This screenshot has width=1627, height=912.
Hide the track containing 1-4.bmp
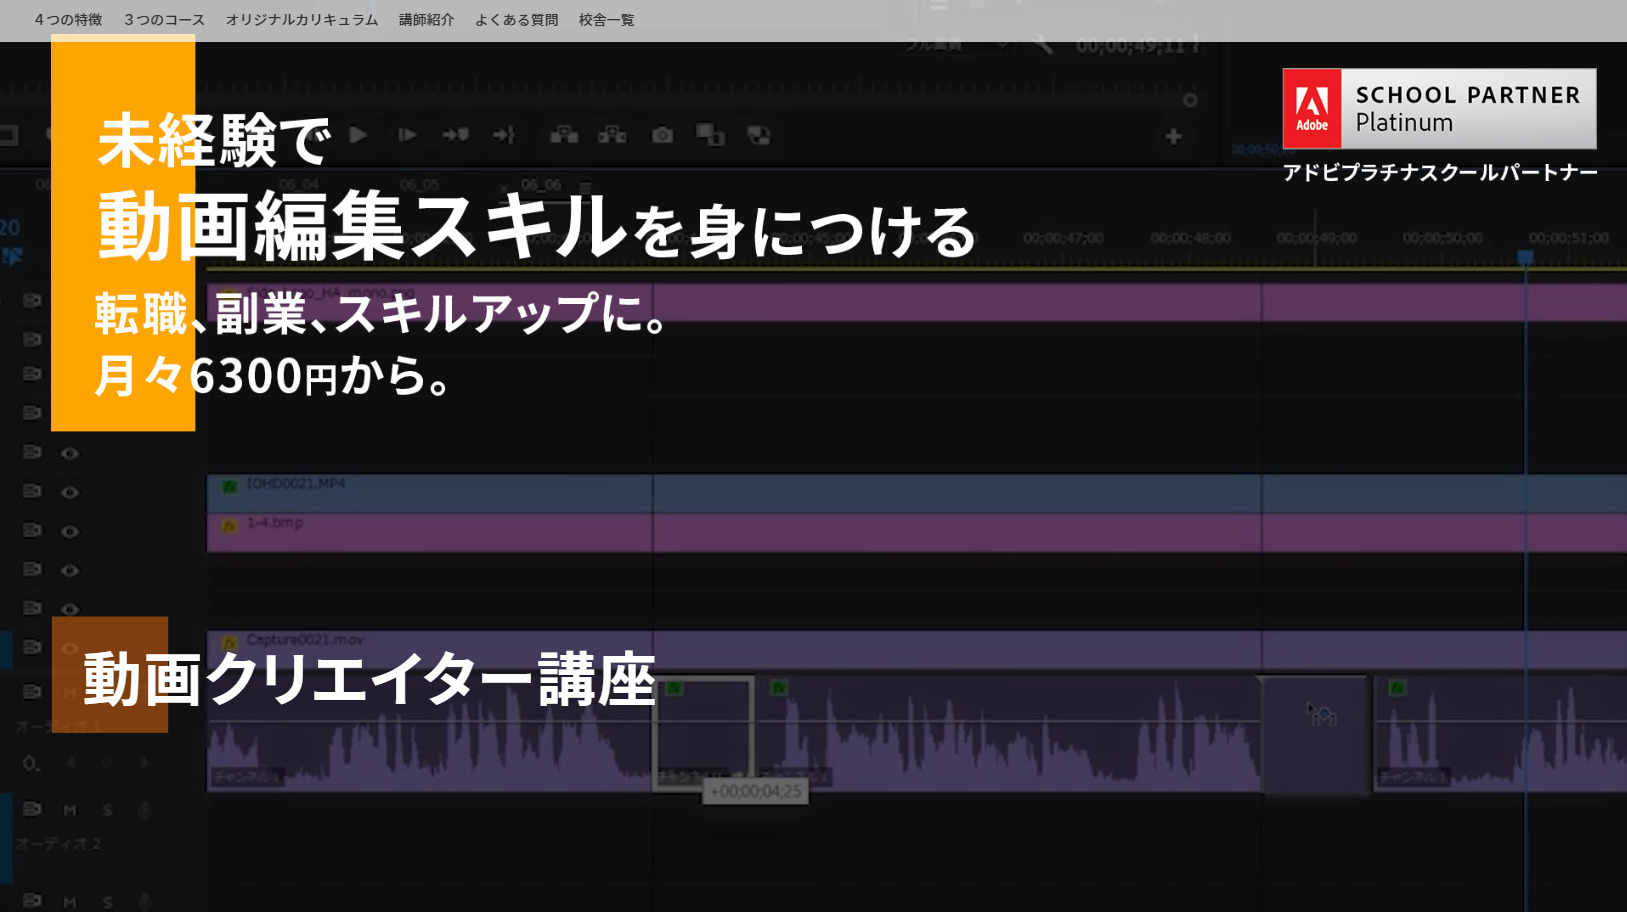pos(69,531)
